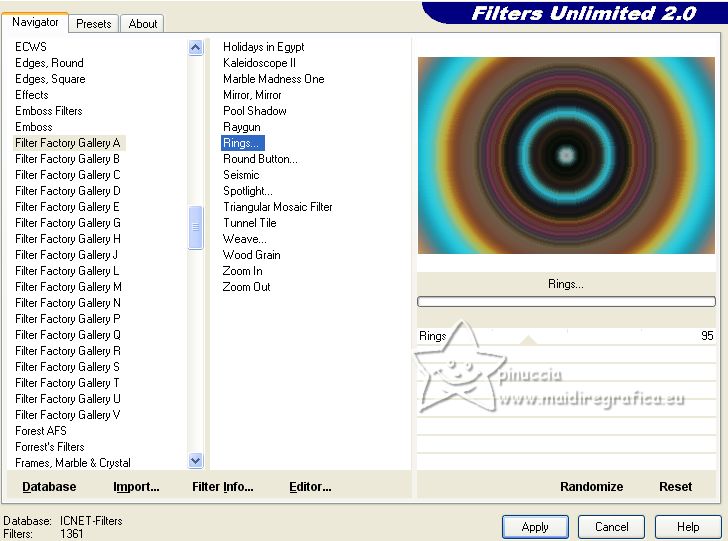The height and width of the screenshot is (541, 728).
Task: Choose the Round Button... filter
Action: pyautogui.click(x=260, y=159)
